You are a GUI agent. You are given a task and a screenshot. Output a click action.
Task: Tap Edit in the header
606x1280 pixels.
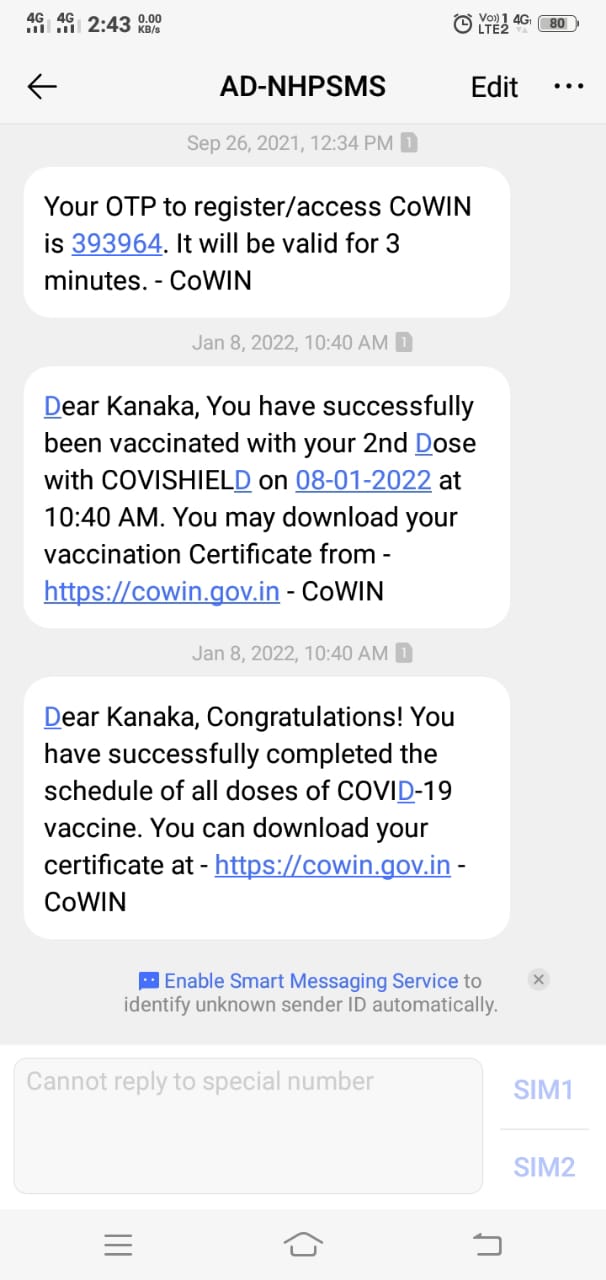click(494, 87)
